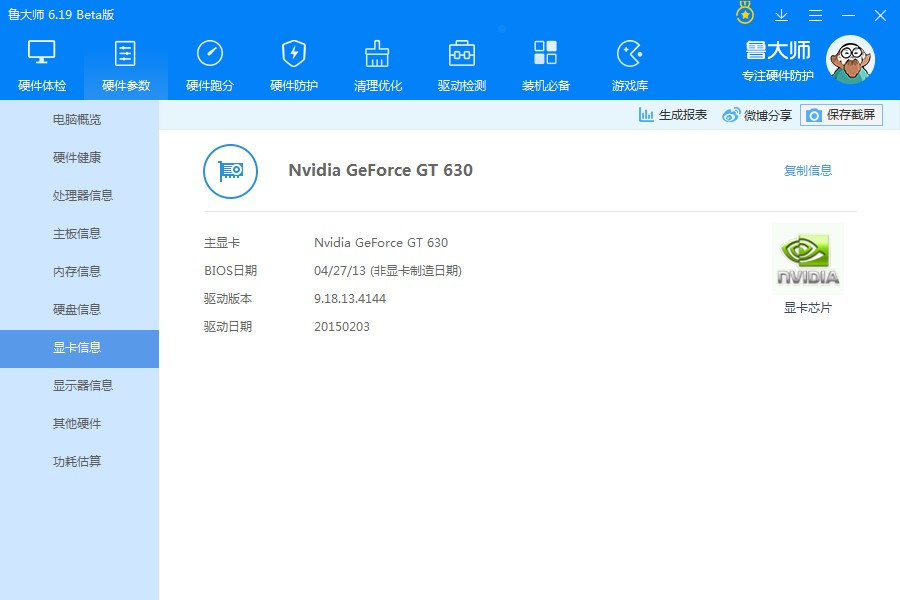This screenshot has height=600, width=900.
Task: Open 清理优化 cleanup broom tool
Action: pyautogui.click(x=378, y=66)
